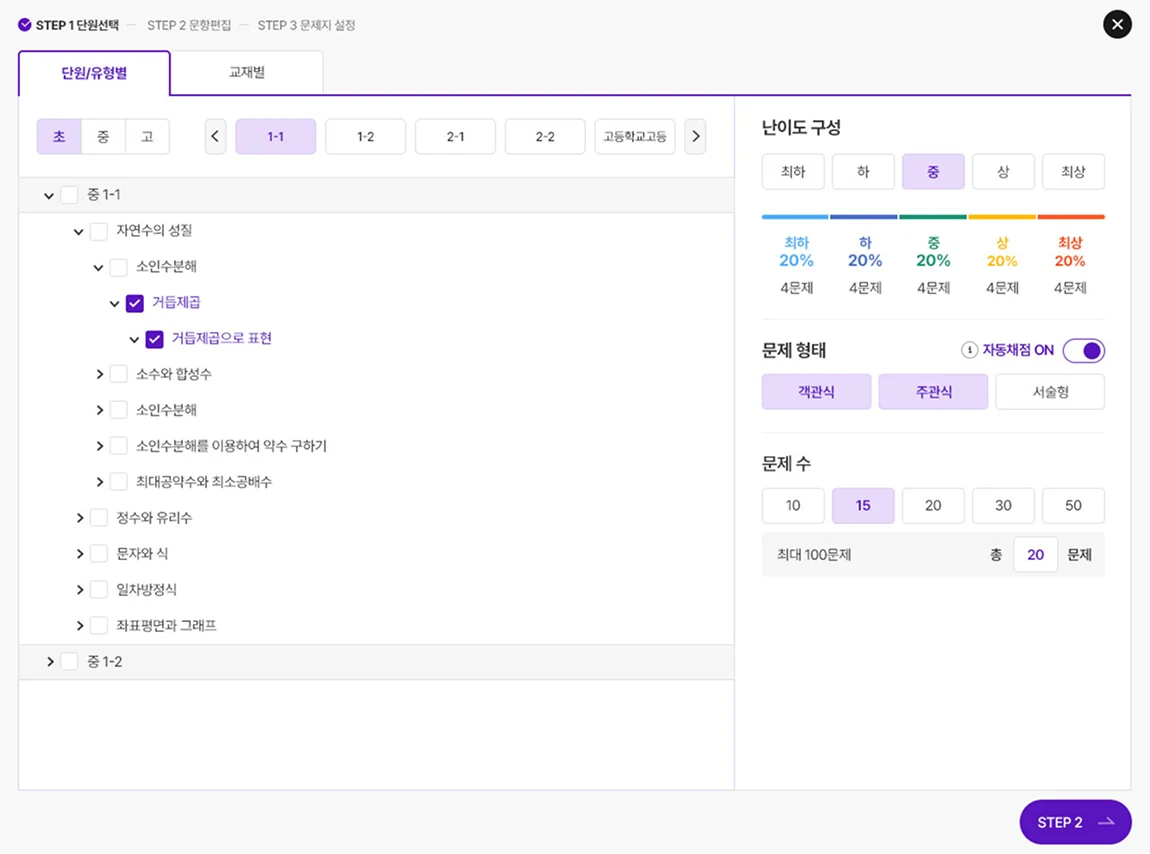Image resolution: width=1150 pixels, height=854 pixels.
Task: Select the 고 grade button
Action: coord(147,136)
